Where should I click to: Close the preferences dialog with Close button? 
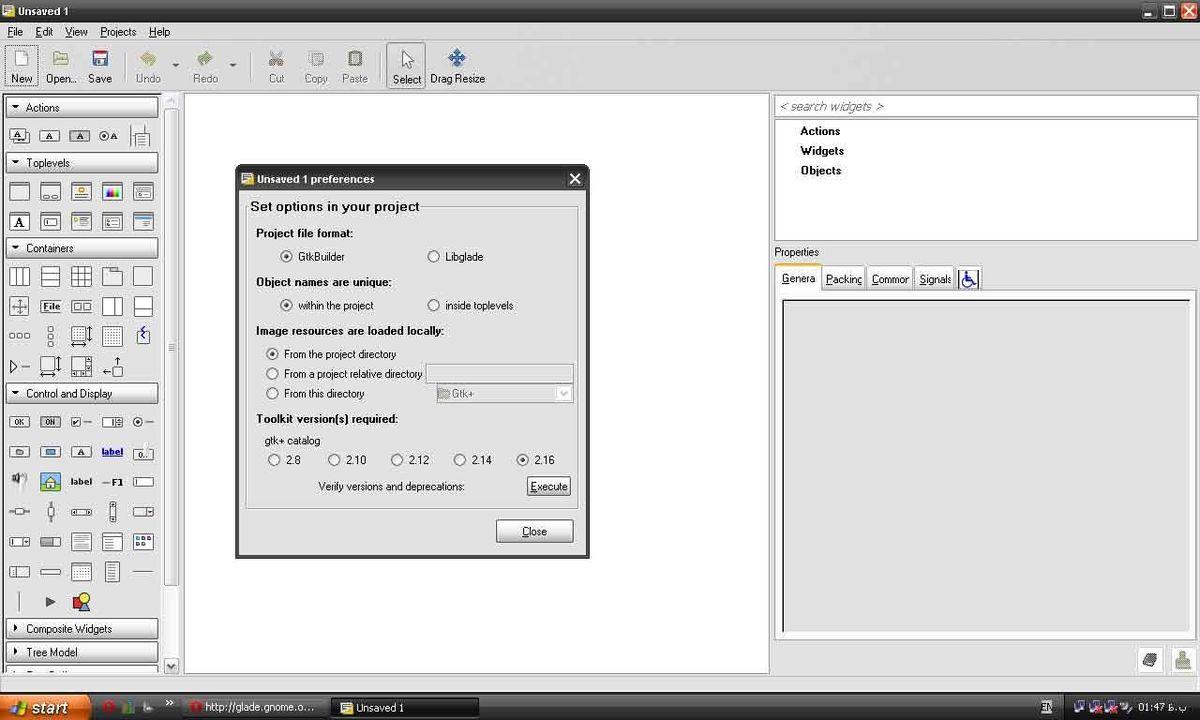tap(535, 531)
